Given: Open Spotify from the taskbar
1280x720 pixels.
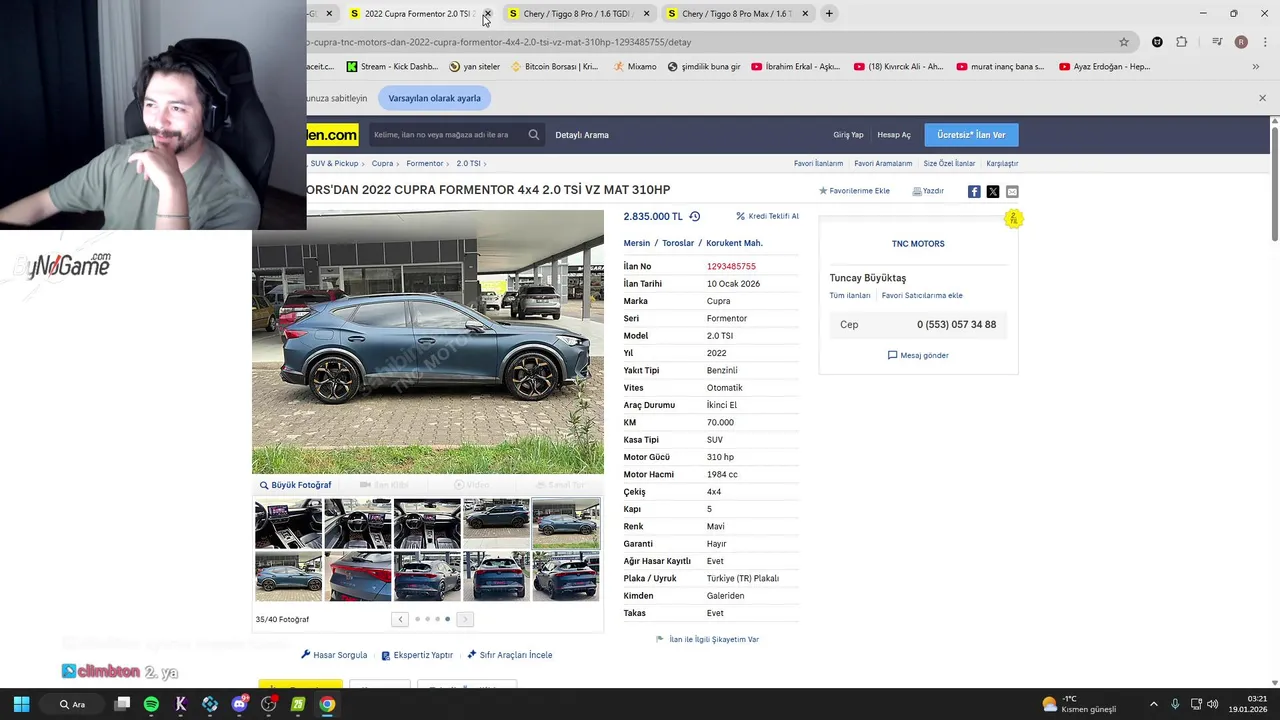Looking at the screenshot, I should pos(151,704).
